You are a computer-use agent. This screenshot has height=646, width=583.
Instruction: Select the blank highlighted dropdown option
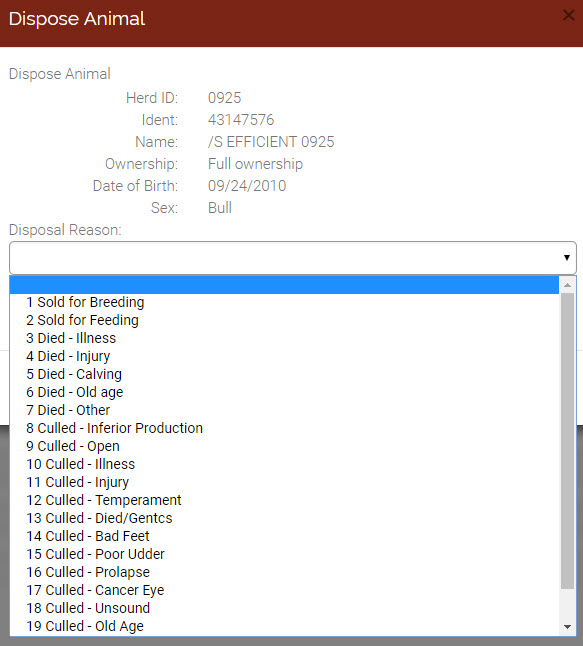click(284, 285)
